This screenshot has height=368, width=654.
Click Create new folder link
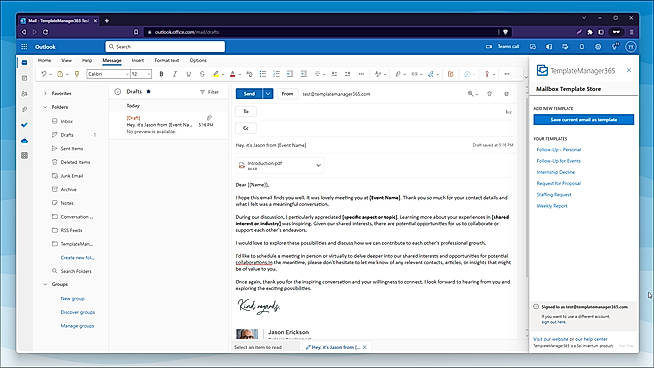[x=78, y=258]
